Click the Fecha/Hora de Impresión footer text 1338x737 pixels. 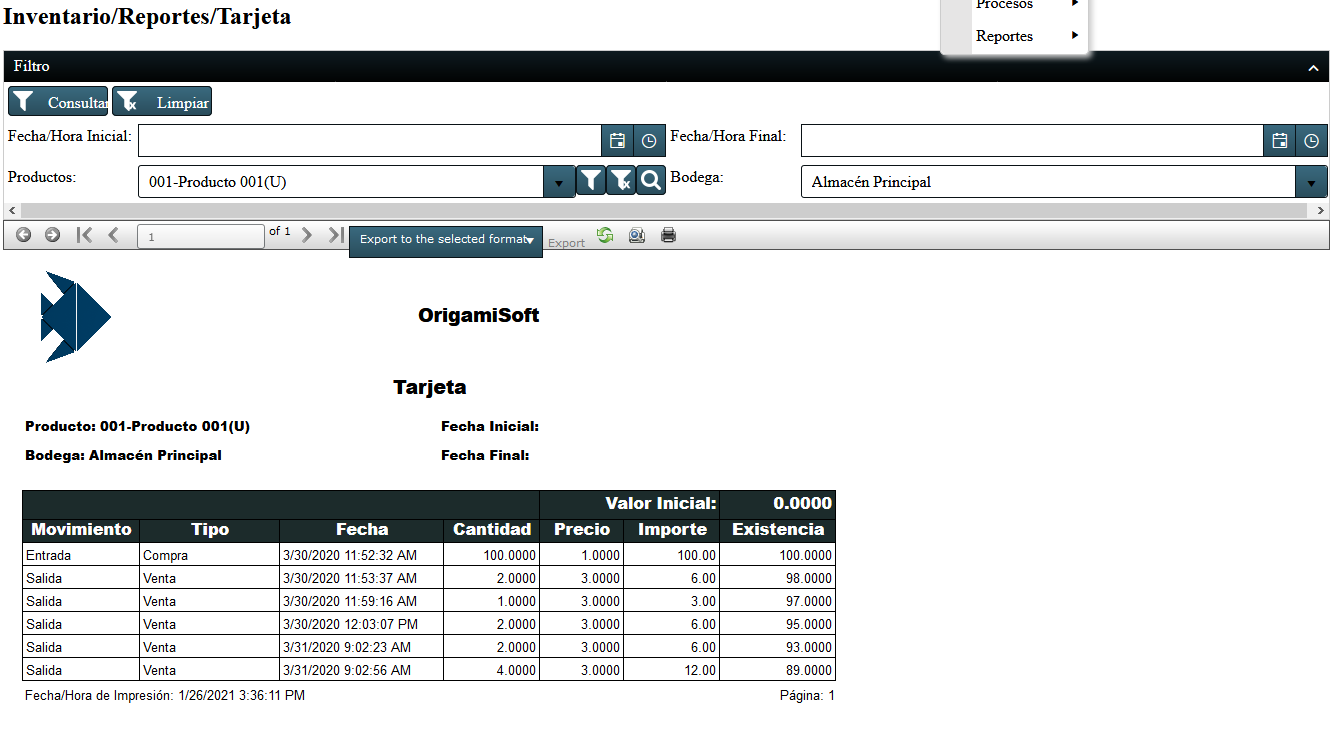165,695
